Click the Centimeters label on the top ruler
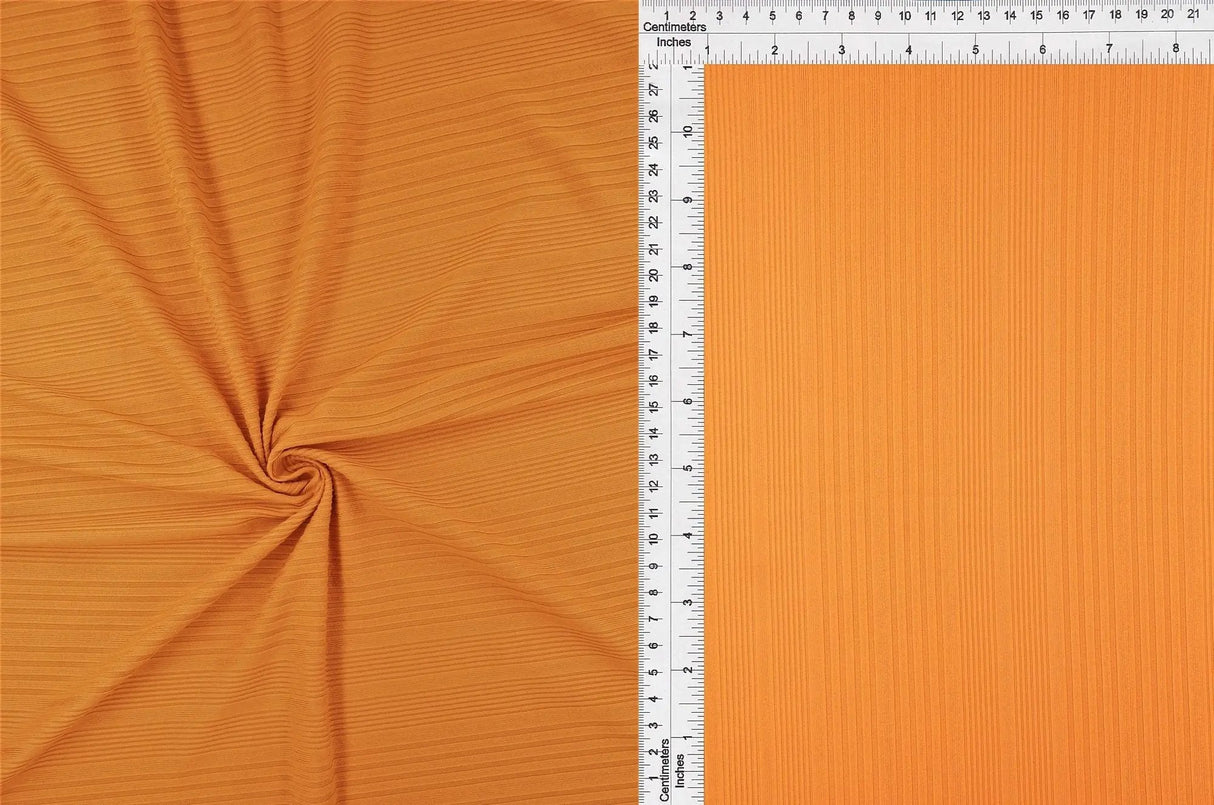Image resolution: width=1214 pixels, height=805 pixels. tap(674, 27)
